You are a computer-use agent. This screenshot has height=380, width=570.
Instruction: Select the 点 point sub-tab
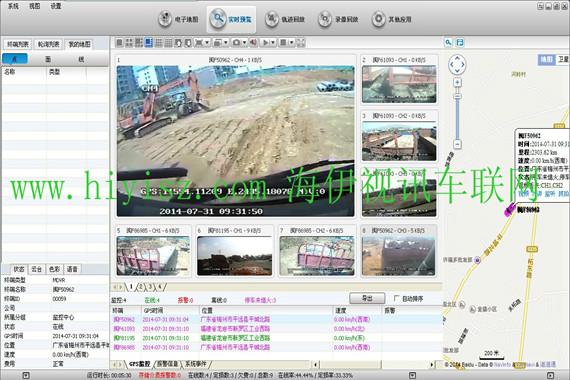[15, 59]
